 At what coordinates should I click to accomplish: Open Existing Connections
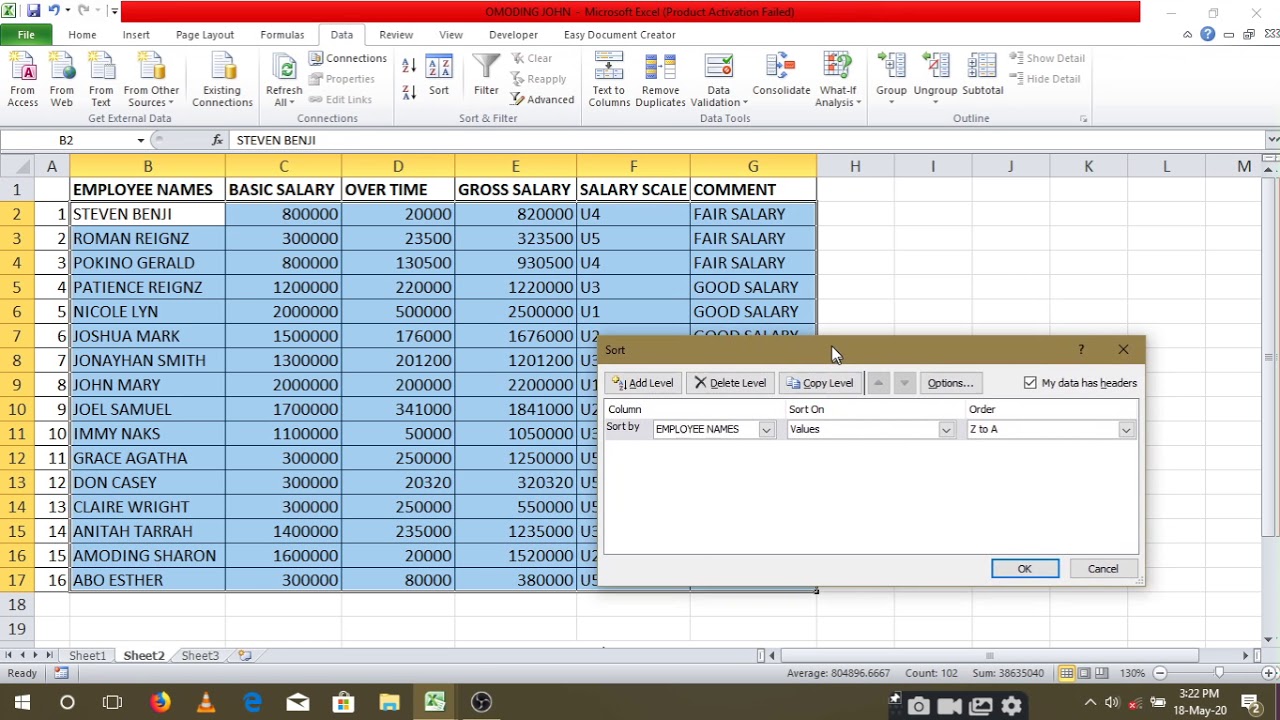(222, 80)
